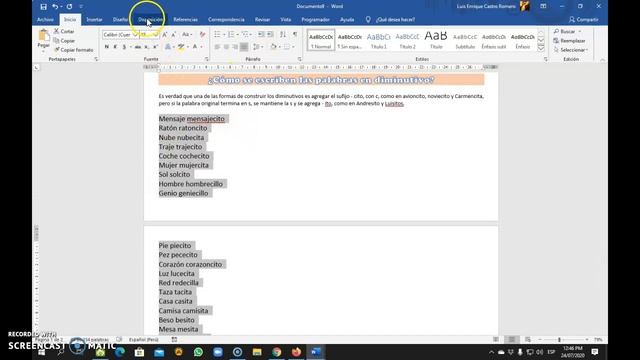Open the Windows Start menu
Screen dimensions: 640x360
coord(42,352)
